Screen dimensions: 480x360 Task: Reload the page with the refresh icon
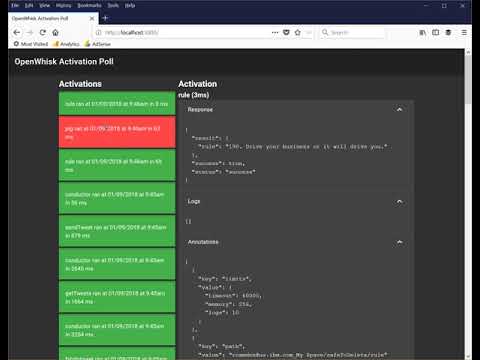coord(43,32)
